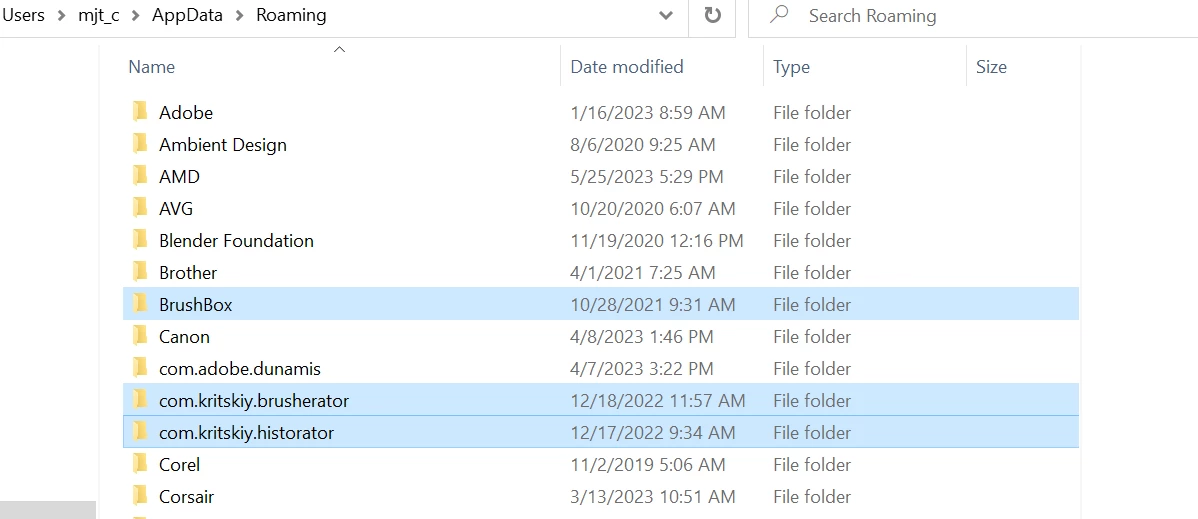
Task: Click date 1/16/2023 8:59 AM
Action: 648,112
